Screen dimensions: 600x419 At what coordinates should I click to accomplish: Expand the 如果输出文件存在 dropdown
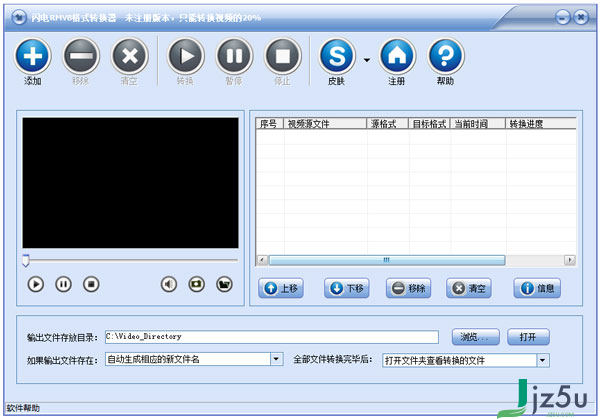276,359
